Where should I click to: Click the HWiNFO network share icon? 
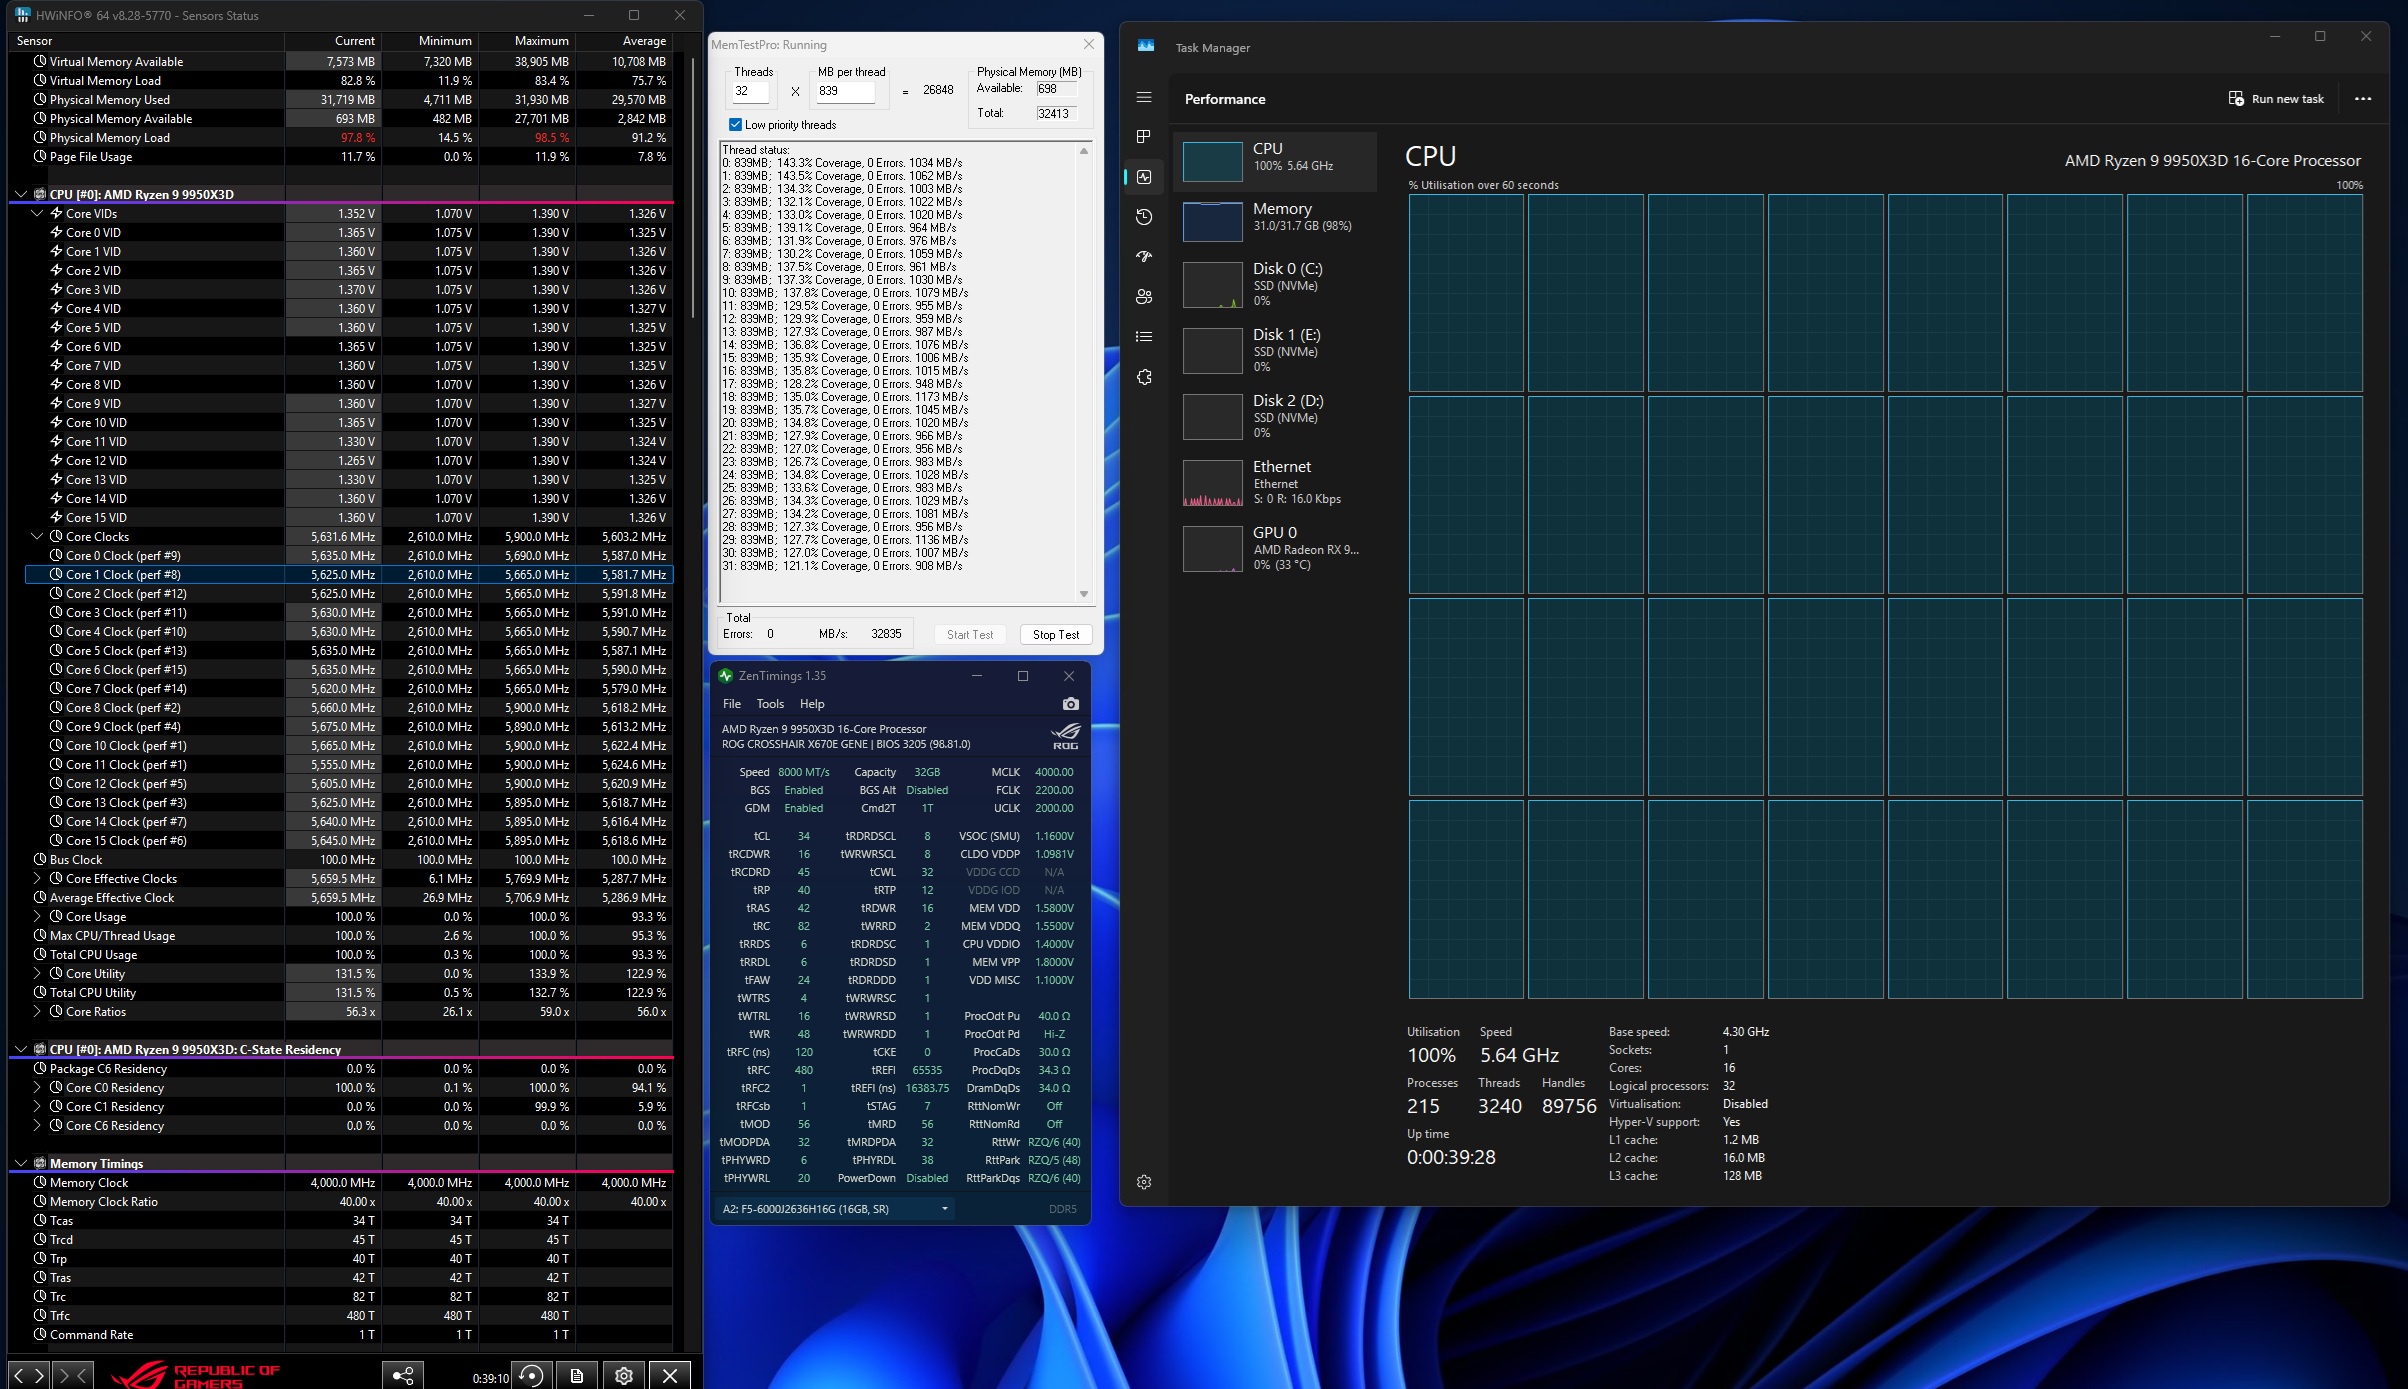tap(403, 1376)
